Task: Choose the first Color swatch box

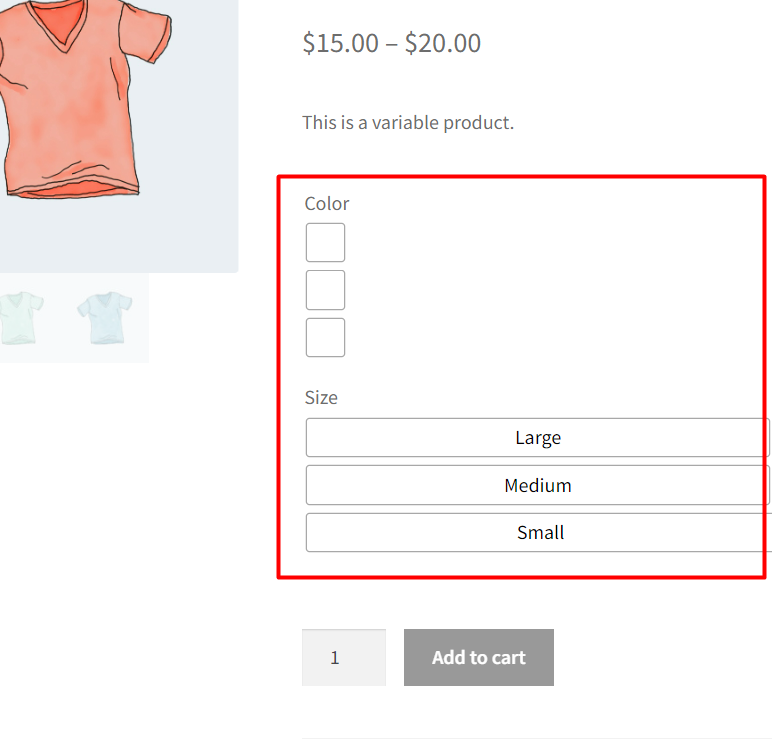Action: 325,243
